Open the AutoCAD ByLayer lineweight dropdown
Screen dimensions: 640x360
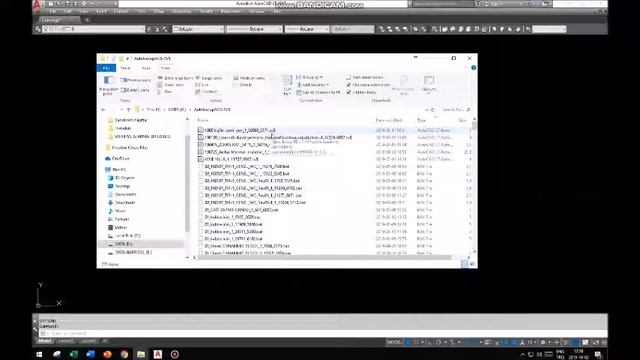coord(307,29)
